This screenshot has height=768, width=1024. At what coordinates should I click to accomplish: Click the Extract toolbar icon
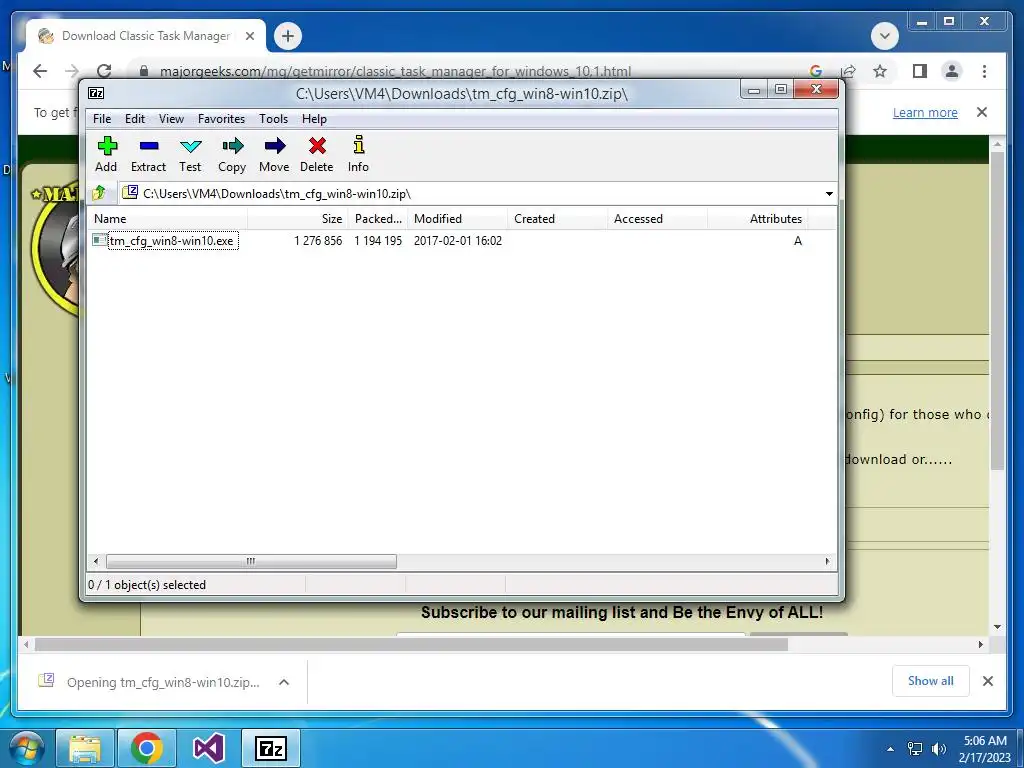pyautogui.click(x=148, y=154)
